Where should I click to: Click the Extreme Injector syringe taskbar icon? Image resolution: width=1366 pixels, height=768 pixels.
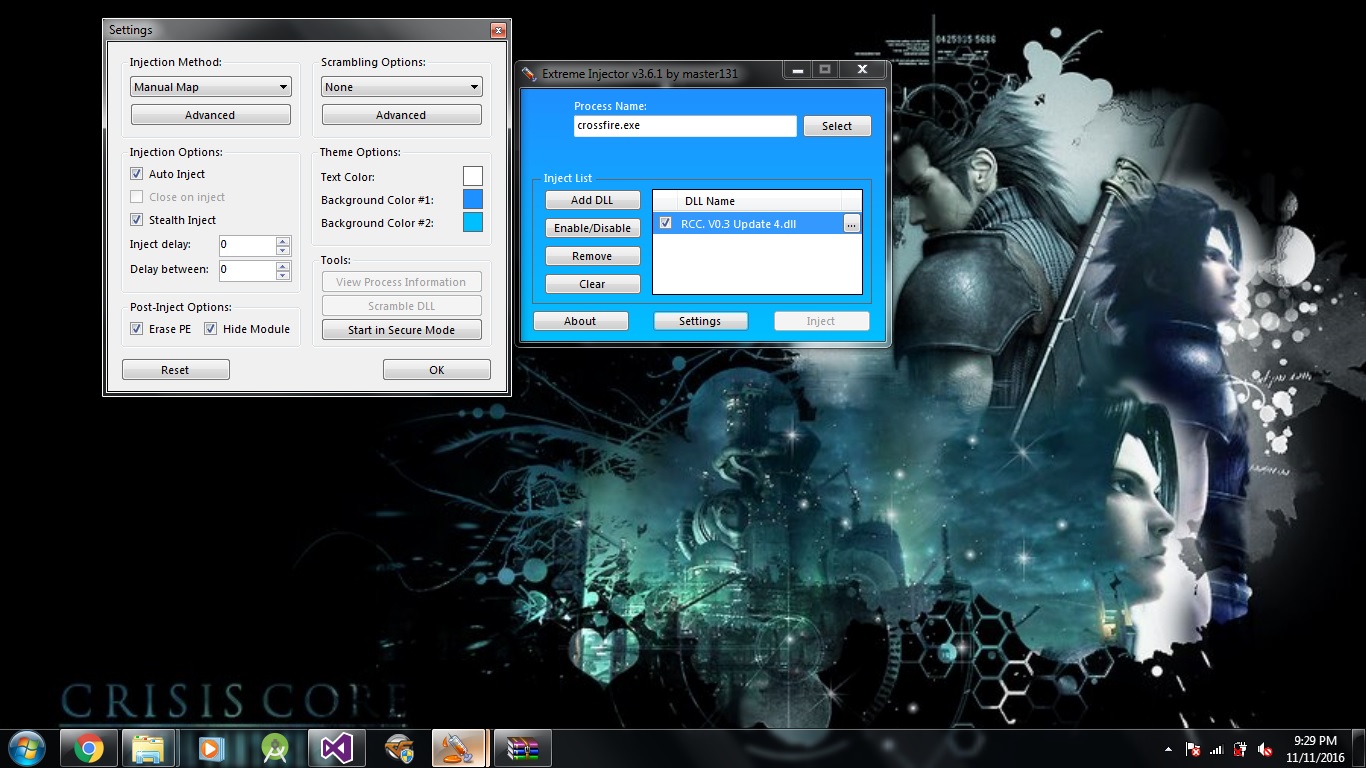459,748
